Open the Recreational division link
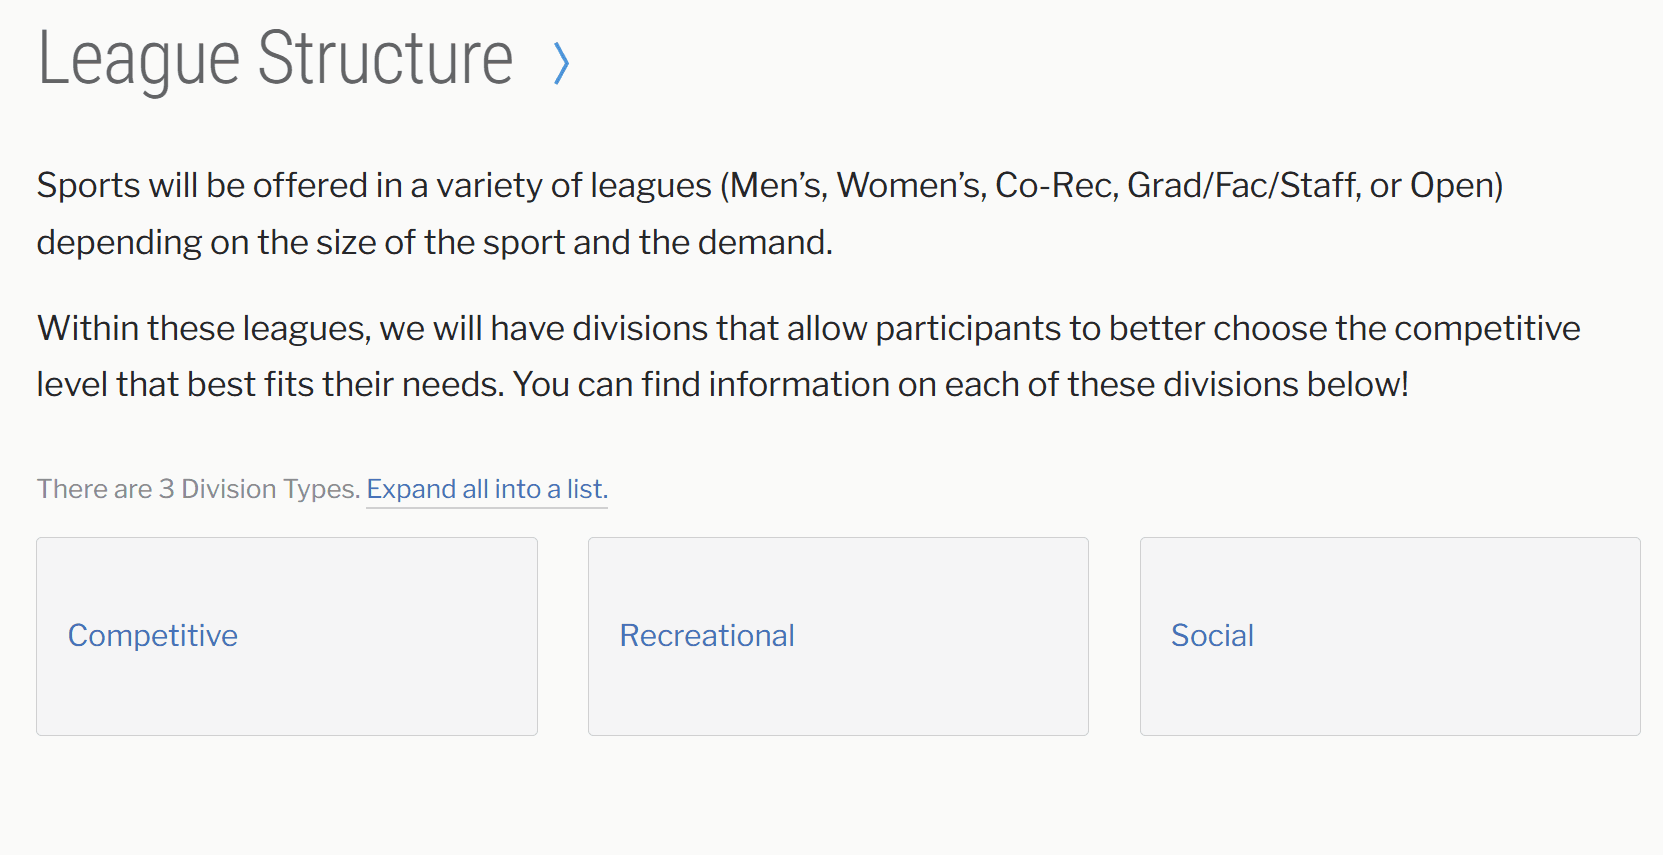1663x855 pixels. click(707, 636)
